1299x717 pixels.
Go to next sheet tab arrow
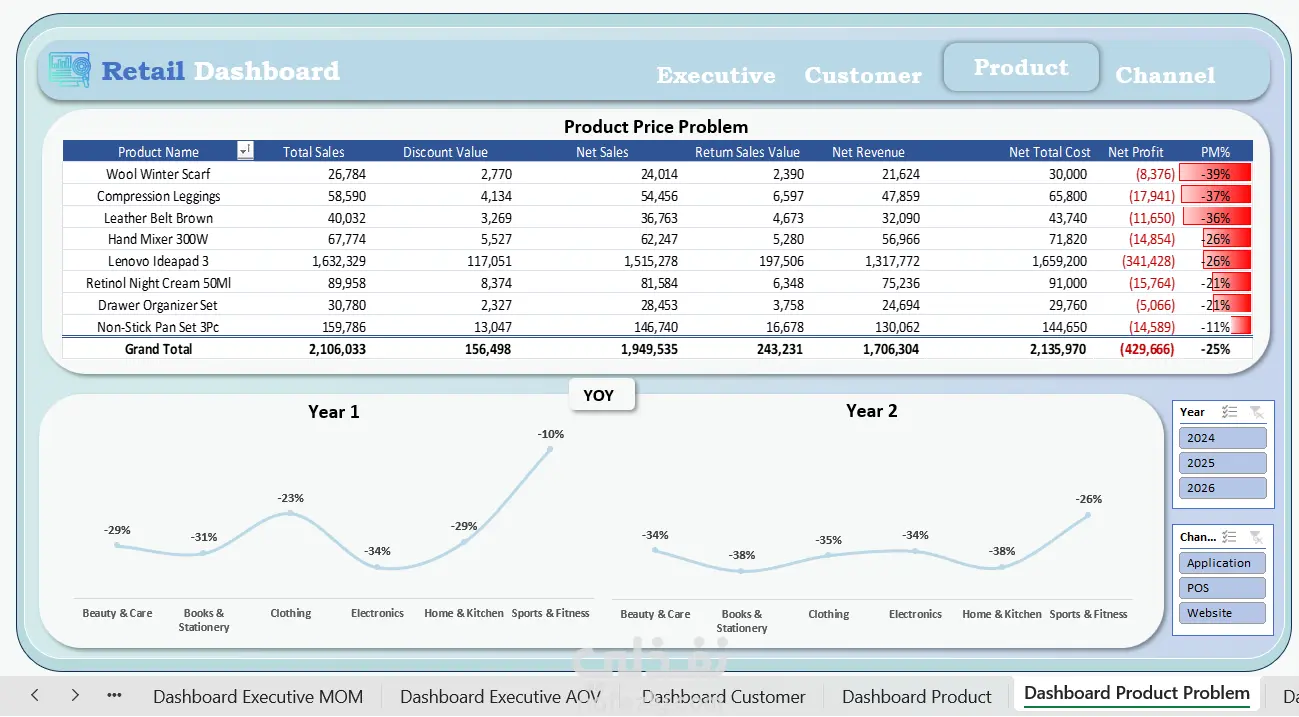[75, 695]
